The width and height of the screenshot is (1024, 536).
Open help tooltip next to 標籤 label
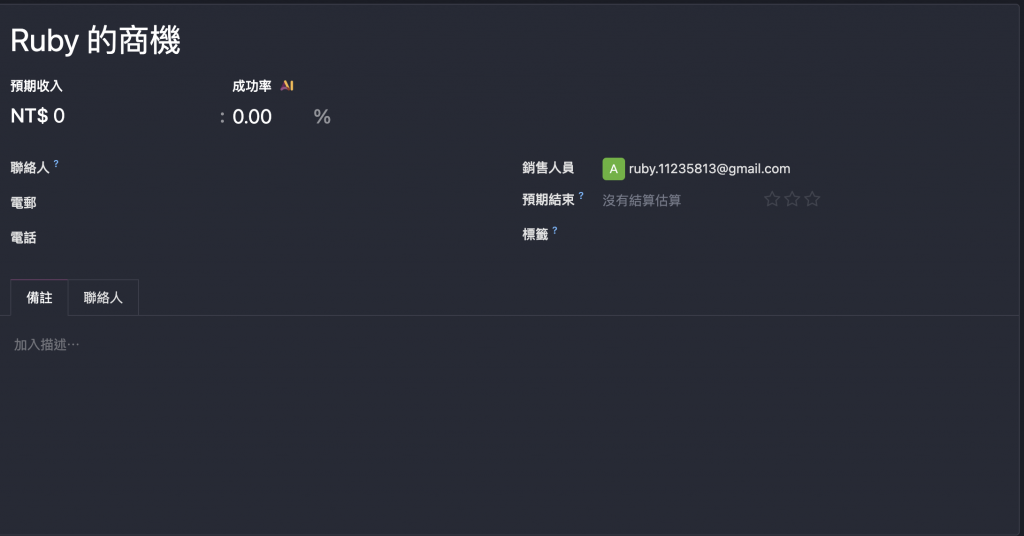pos(555,230)
